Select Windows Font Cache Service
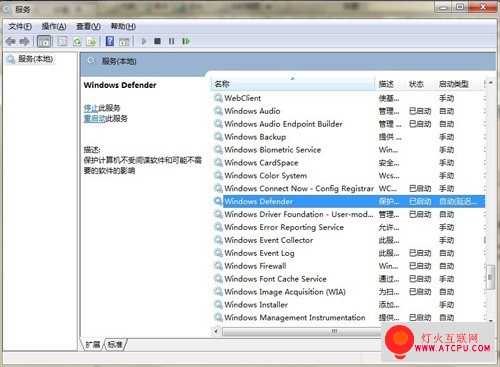 [348, 279]
